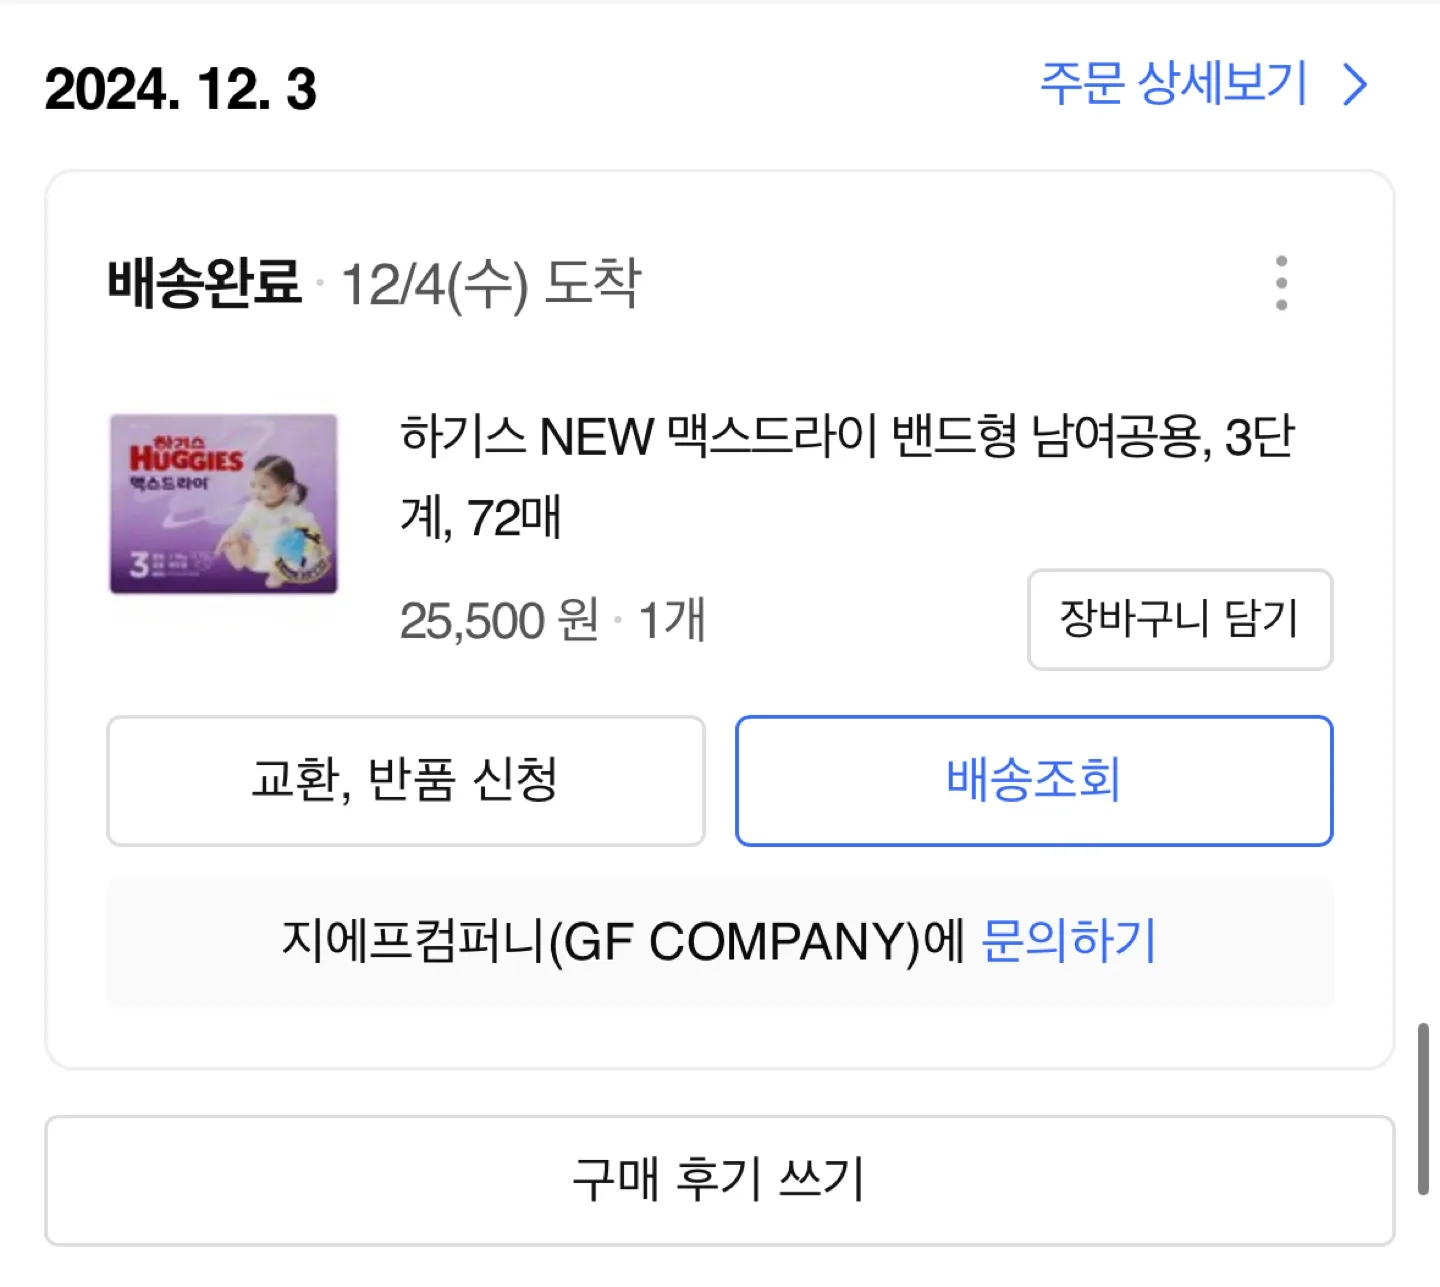This screenshot has width=1440, height=1287.
Task: Click the blue 문의하기 link
Action: coord(1068,941)
